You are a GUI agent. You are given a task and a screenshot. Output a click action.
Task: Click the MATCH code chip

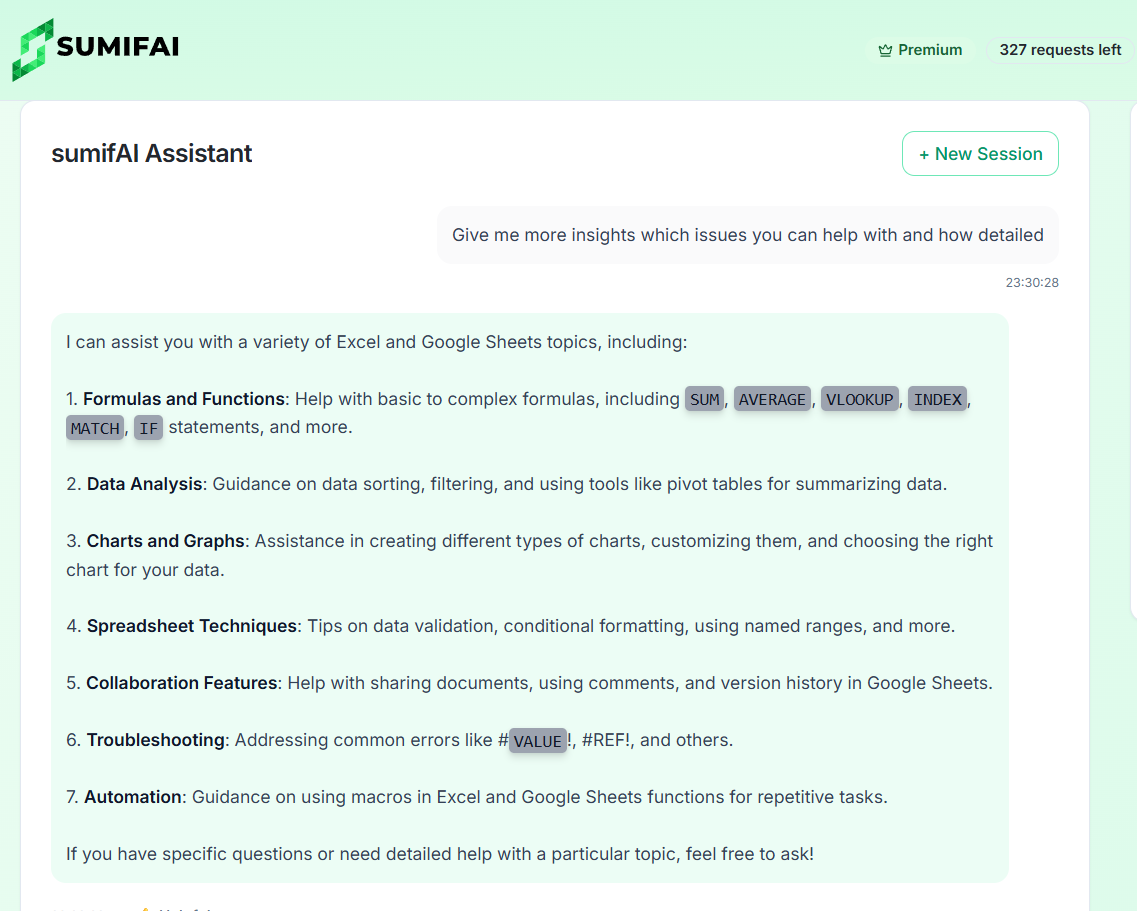[x=95, y=428]
